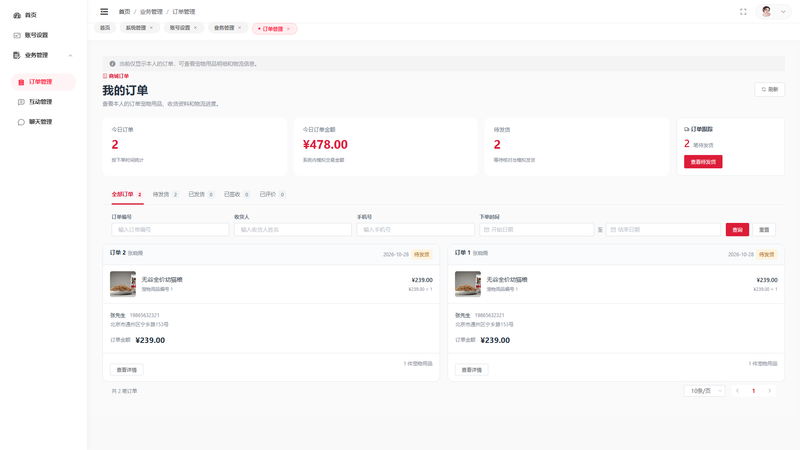Toggle the sidebar hamburger menu icon
Image resolution: width=800 pixels, height=450 pixels.
coord(104,11)
